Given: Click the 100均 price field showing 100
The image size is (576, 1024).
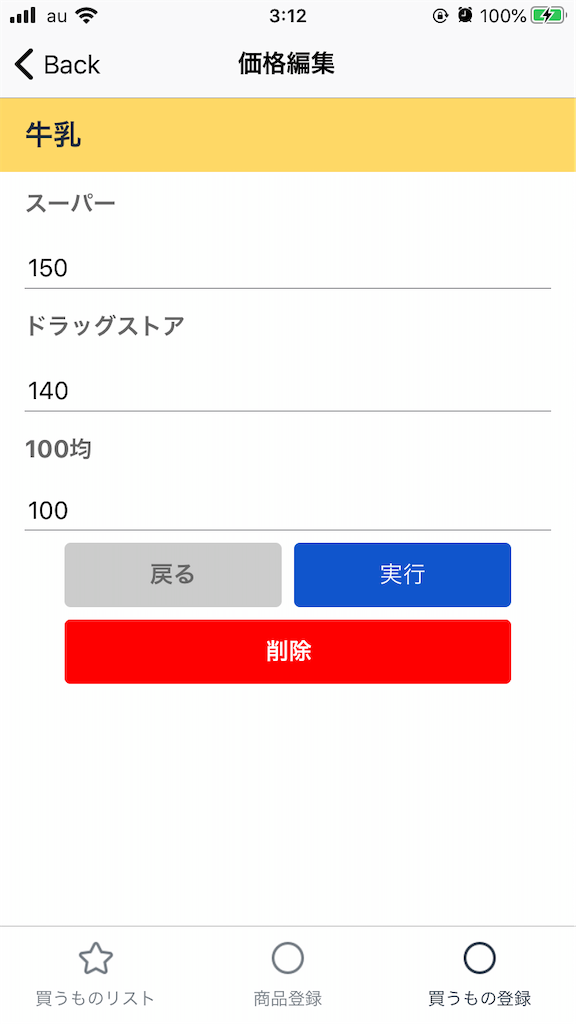Looking at the screenshot, I should coord(287,510).
